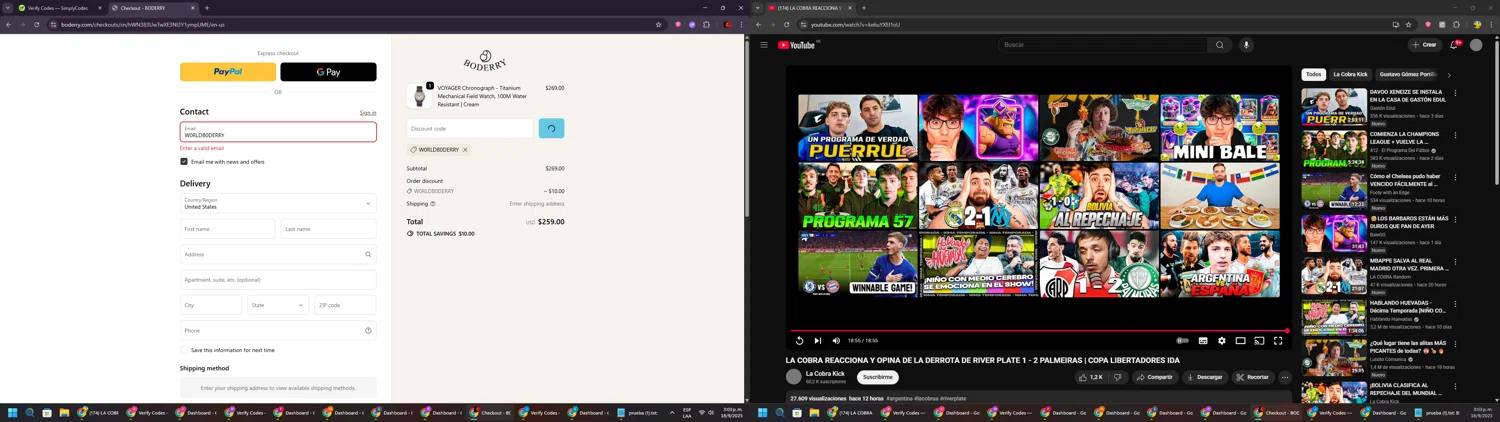This screenshot has width=1500, height=422.
Task: Open the Country/Region dropdown
Action: pos(278,203)
